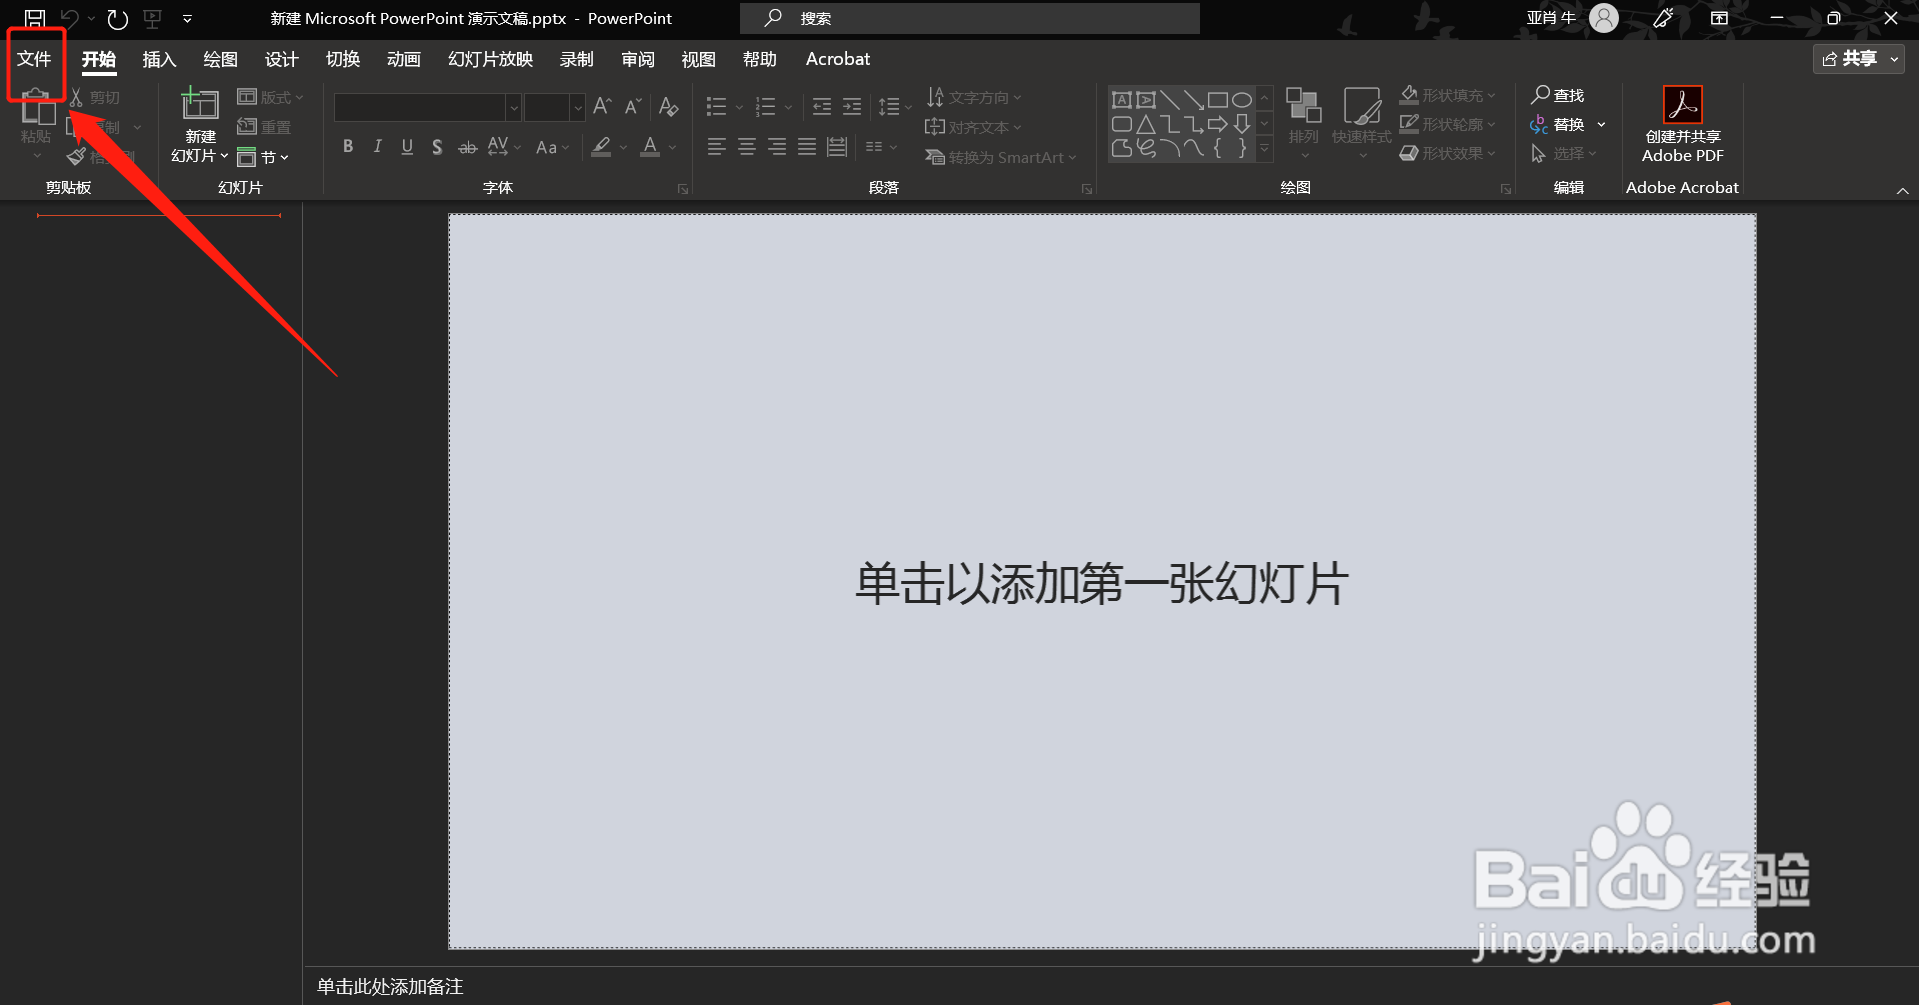Click the Redo (repeat) icon
This screenshot has height=1005, width=1919.
coord(117,18)
